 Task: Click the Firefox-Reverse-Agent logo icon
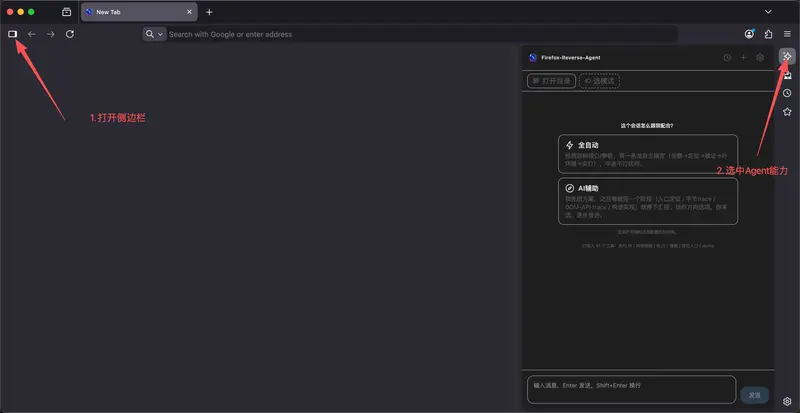pos(533,58)
